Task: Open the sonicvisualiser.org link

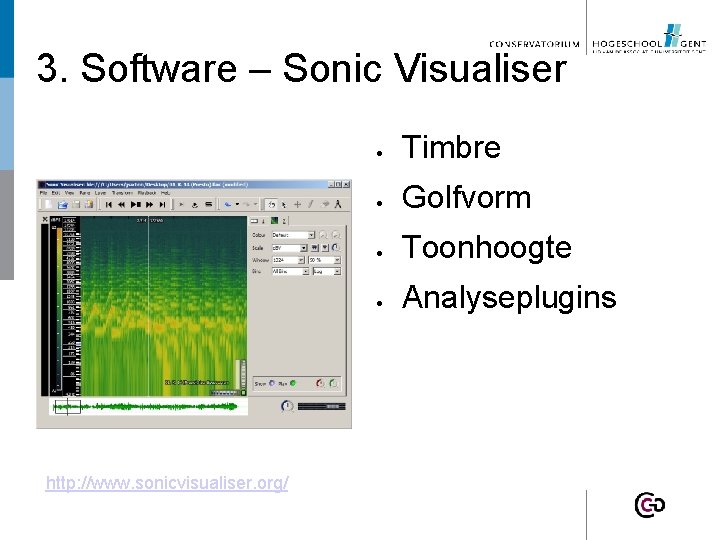Action: pyautogui.click(x=167, y=483)
